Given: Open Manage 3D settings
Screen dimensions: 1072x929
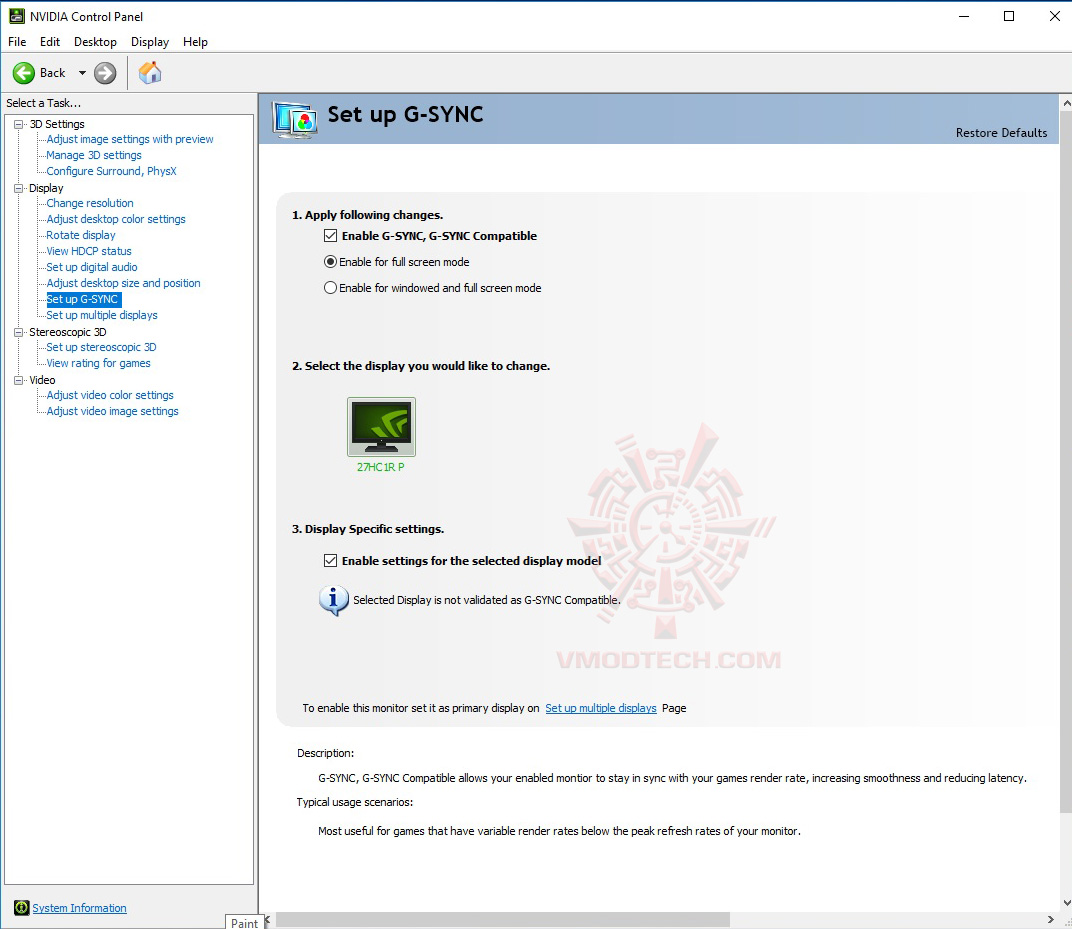Looking at the screenshot, I should 94,155.
